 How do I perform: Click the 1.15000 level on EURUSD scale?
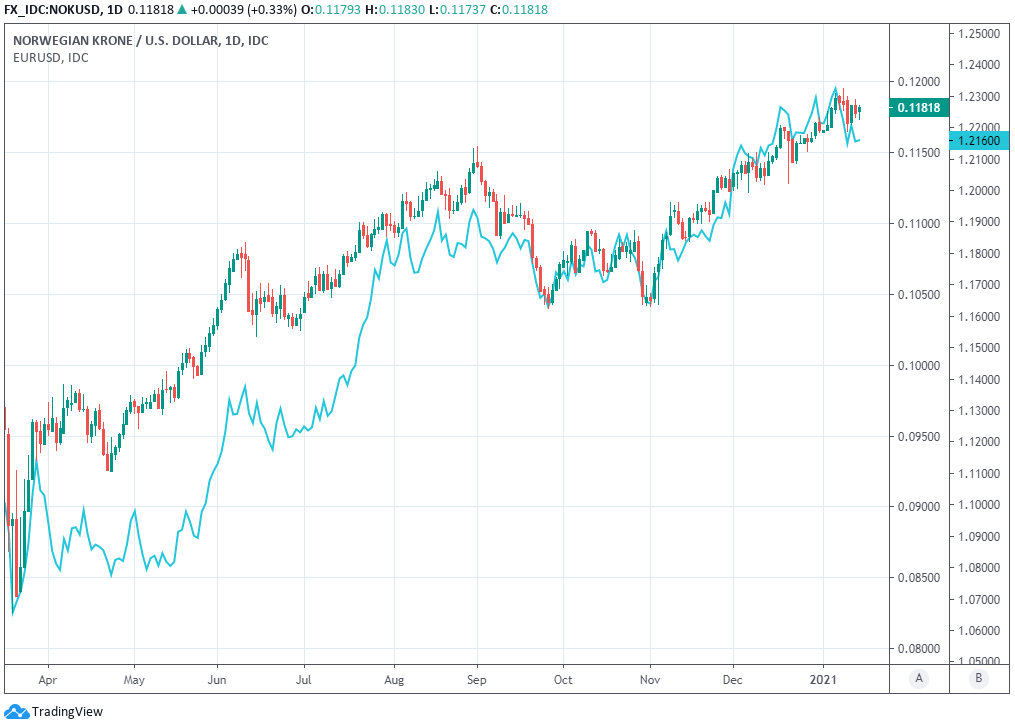click(980, 348)
